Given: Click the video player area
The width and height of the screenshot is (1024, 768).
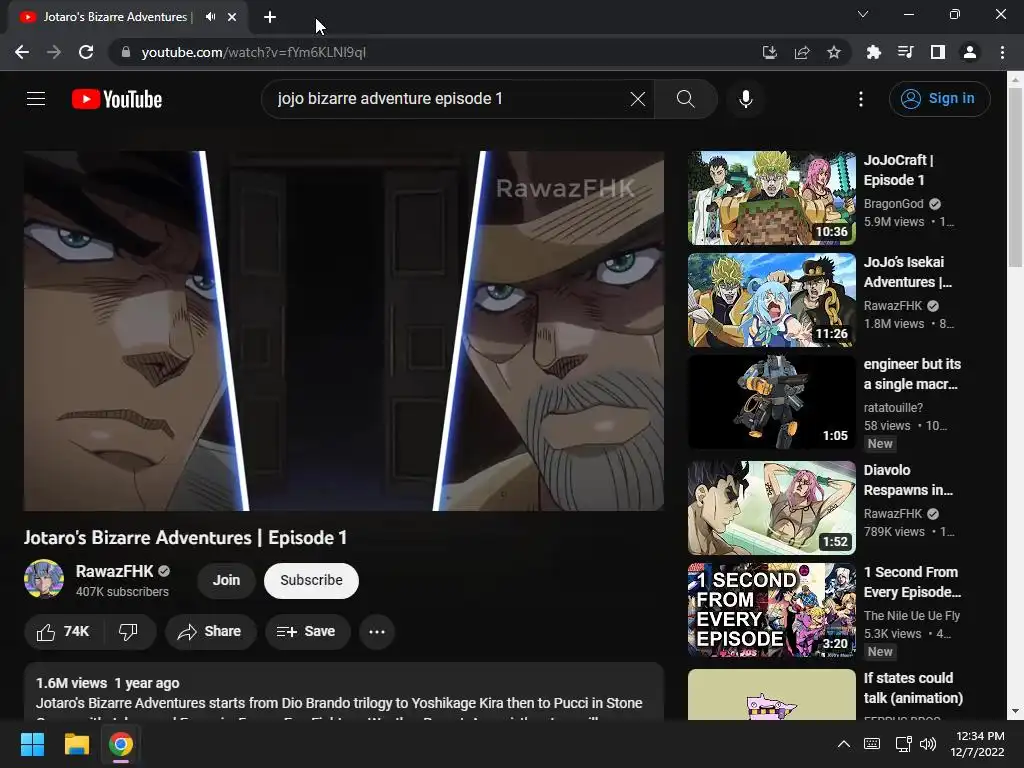Looking at the screenshot, I should click(x=344, y=331).
